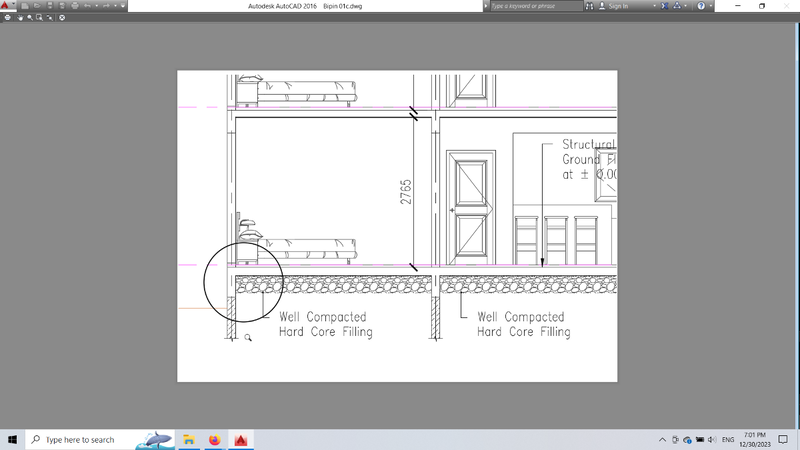The image size is (800, 450).
Task: Open Customize Quick Access Toolbar dropdown
Action: click(123, 6)
